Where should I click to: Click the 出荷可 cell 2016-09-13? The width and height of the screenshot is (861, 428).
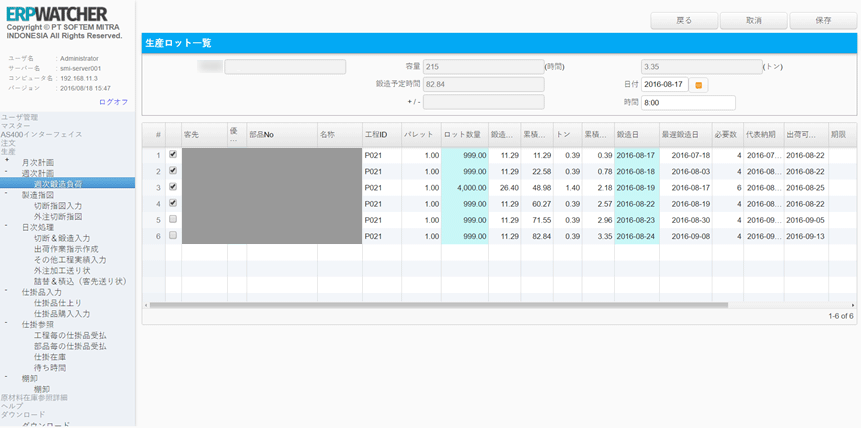806,236
